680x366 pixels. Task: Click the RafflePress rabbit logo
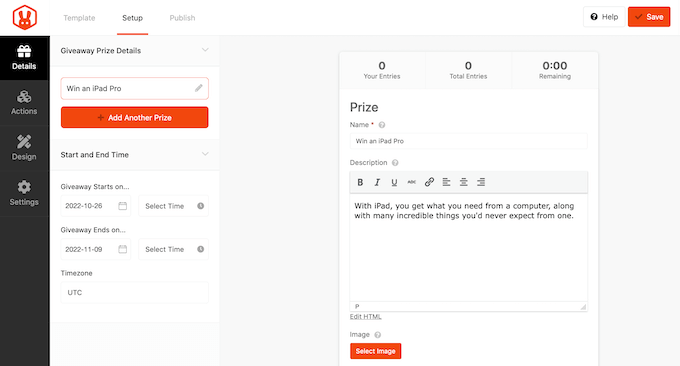coord(25,17)
